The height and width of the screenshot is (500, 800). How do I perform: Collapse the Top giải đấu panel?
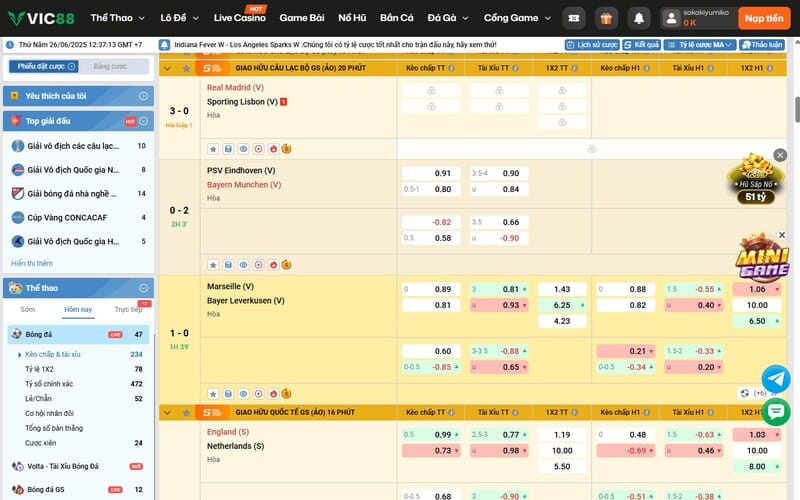[143, 121]
